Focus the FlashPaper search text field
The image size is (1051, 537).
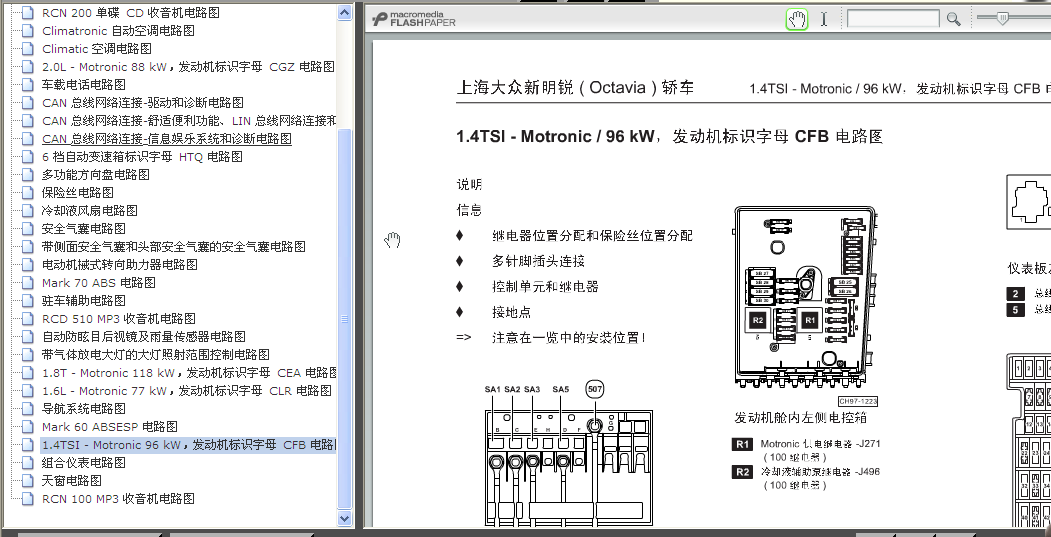pyautogui.click(x=893, y=19)
